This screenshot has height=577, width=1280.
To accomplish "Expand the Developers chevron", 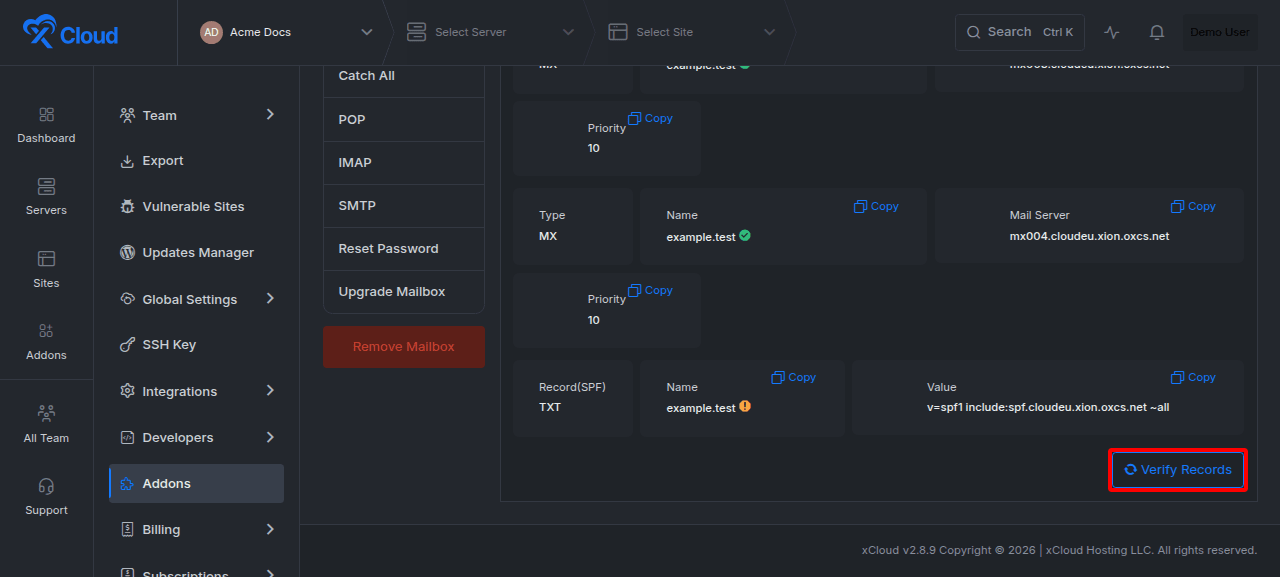I will [x=270, y=437].
